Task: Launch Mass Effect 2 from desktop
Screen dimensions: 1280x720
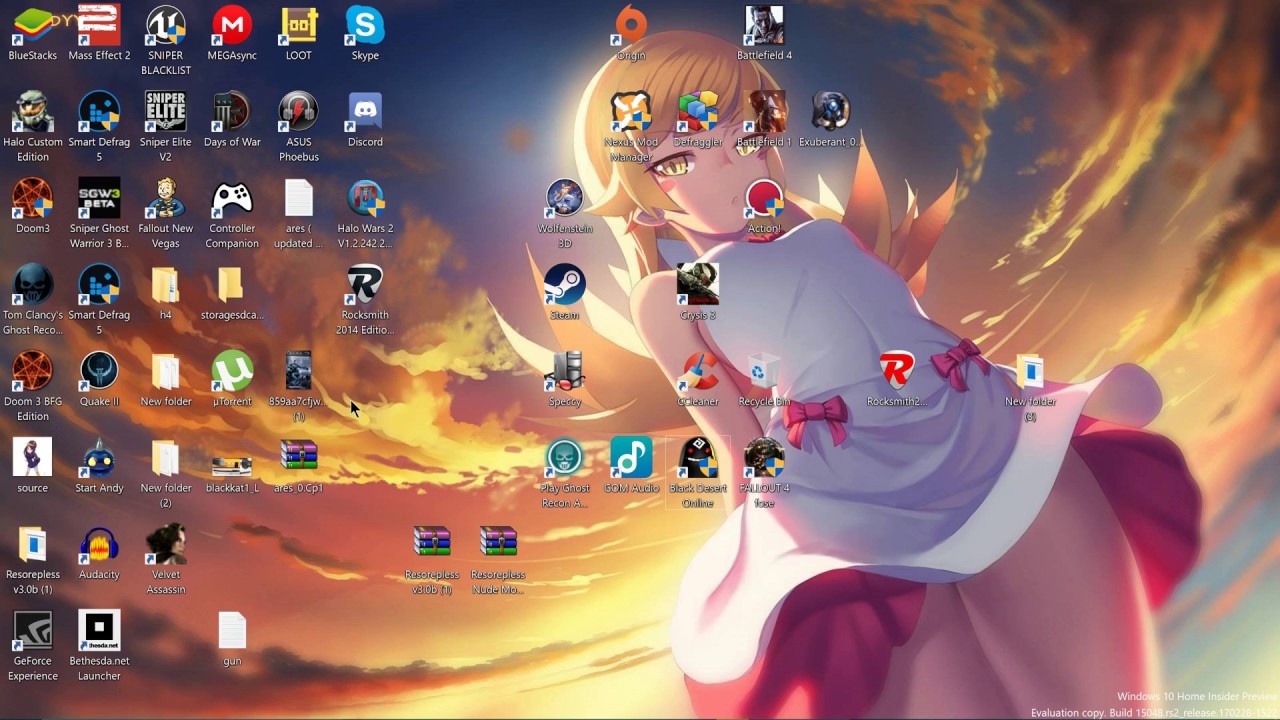Action: (99, 26)
